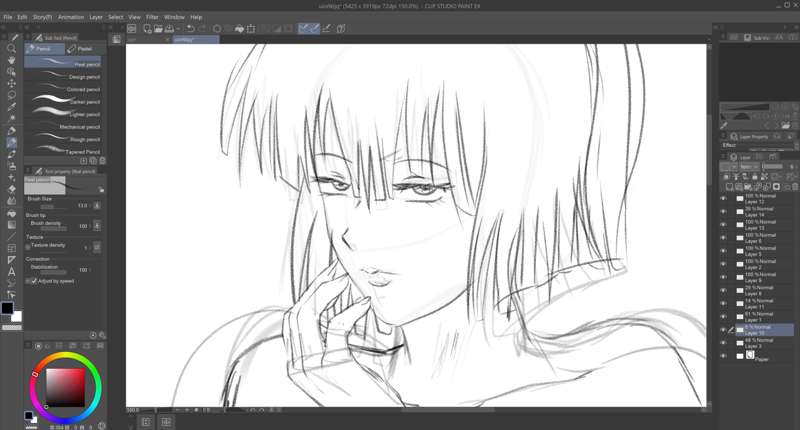
Task: Click the Brush Size slider
Action: click(53, 206)
